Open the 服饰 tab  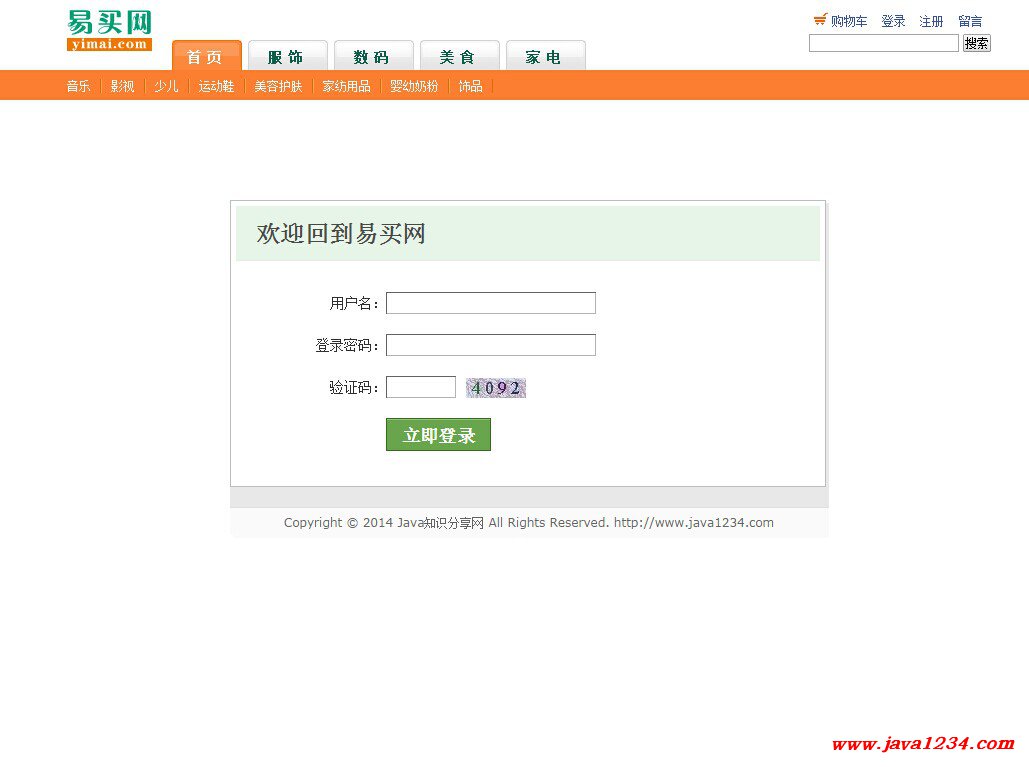pos(288,57)
